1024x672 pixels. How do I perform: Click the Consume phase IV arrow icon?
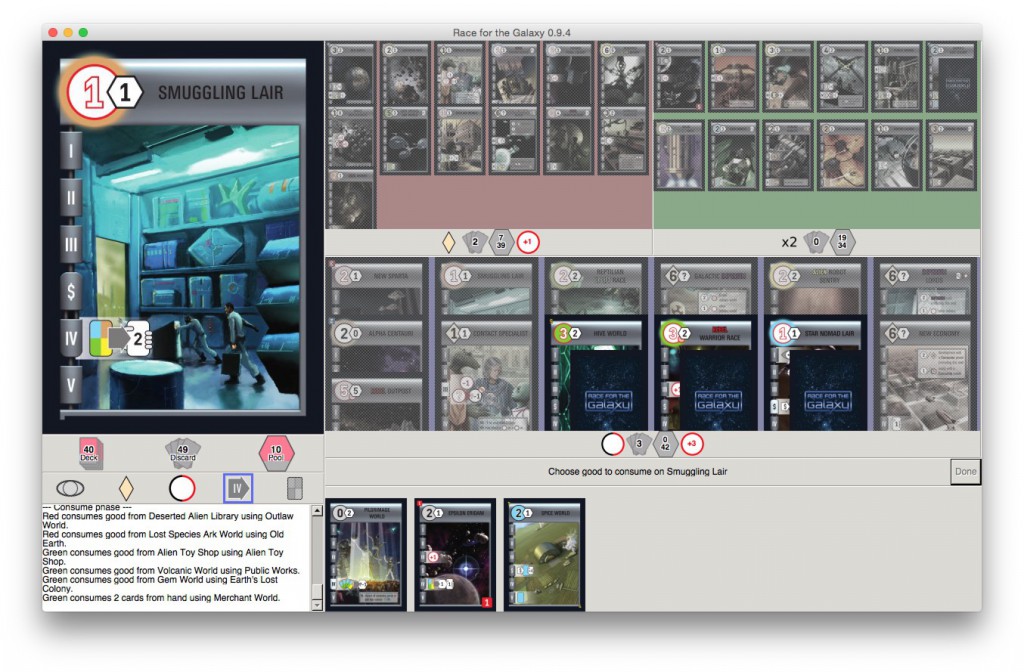click(x=238, y=488)
